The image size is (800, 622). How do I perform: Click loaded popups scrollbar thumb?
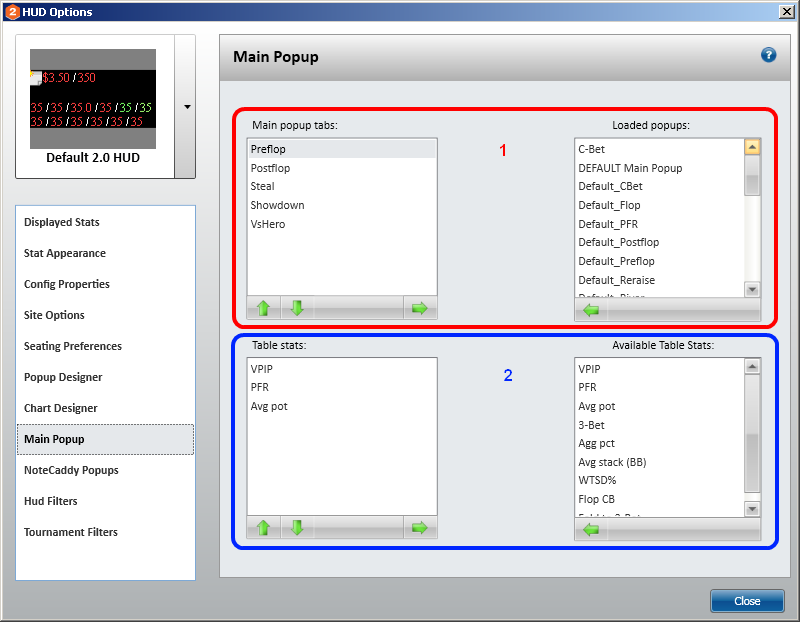click(x=752, y=176)
